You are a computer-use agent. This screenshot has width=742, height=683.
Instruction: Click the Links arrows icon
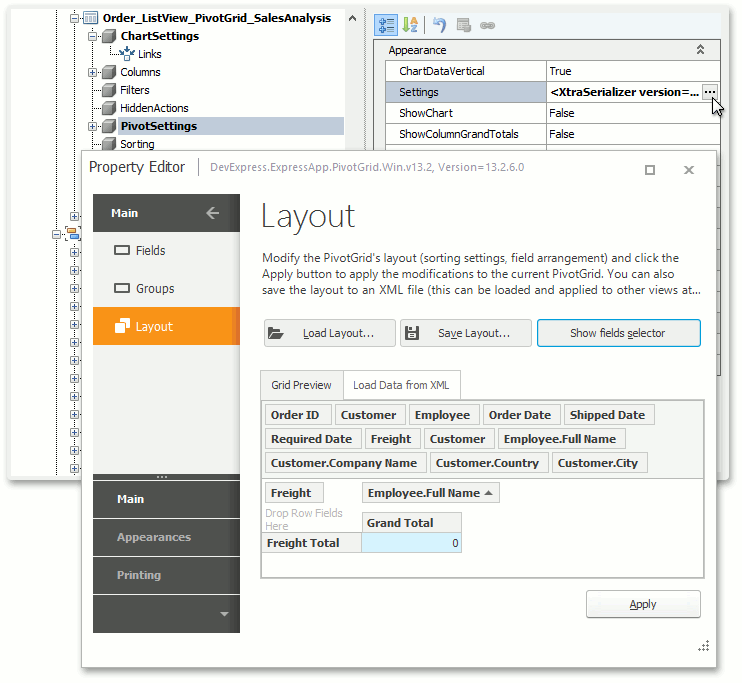(x=127, y=54)
